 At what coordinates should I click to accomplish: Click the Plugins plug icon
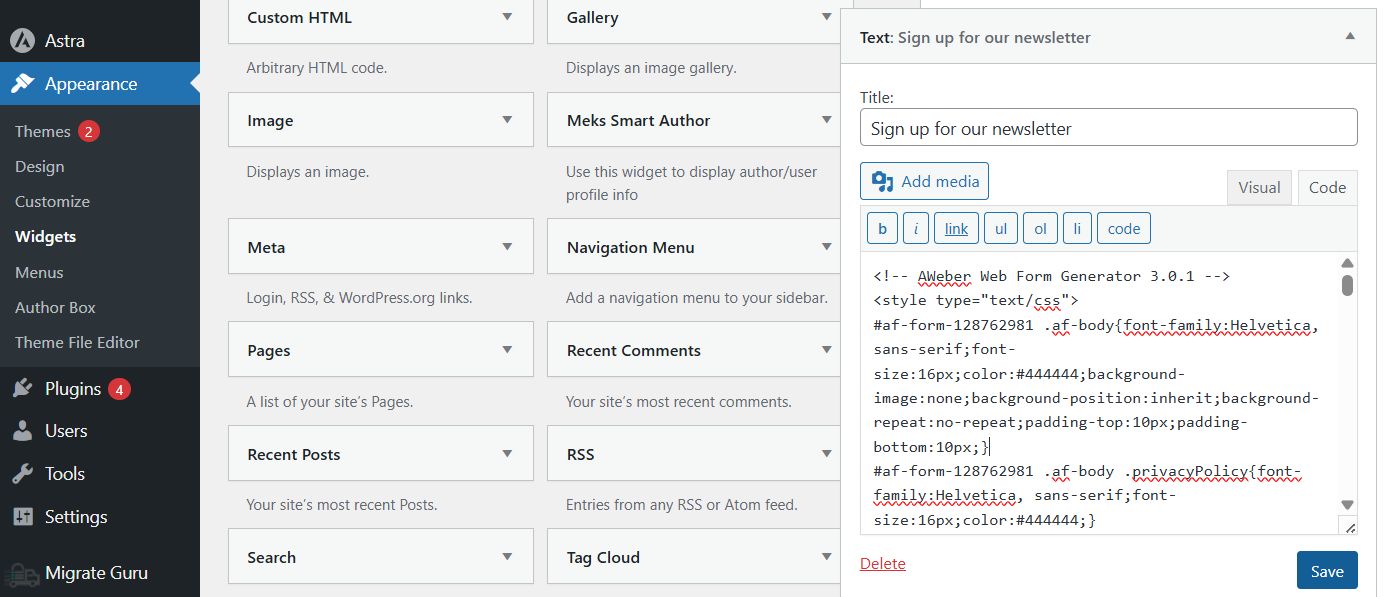(22, 389)
